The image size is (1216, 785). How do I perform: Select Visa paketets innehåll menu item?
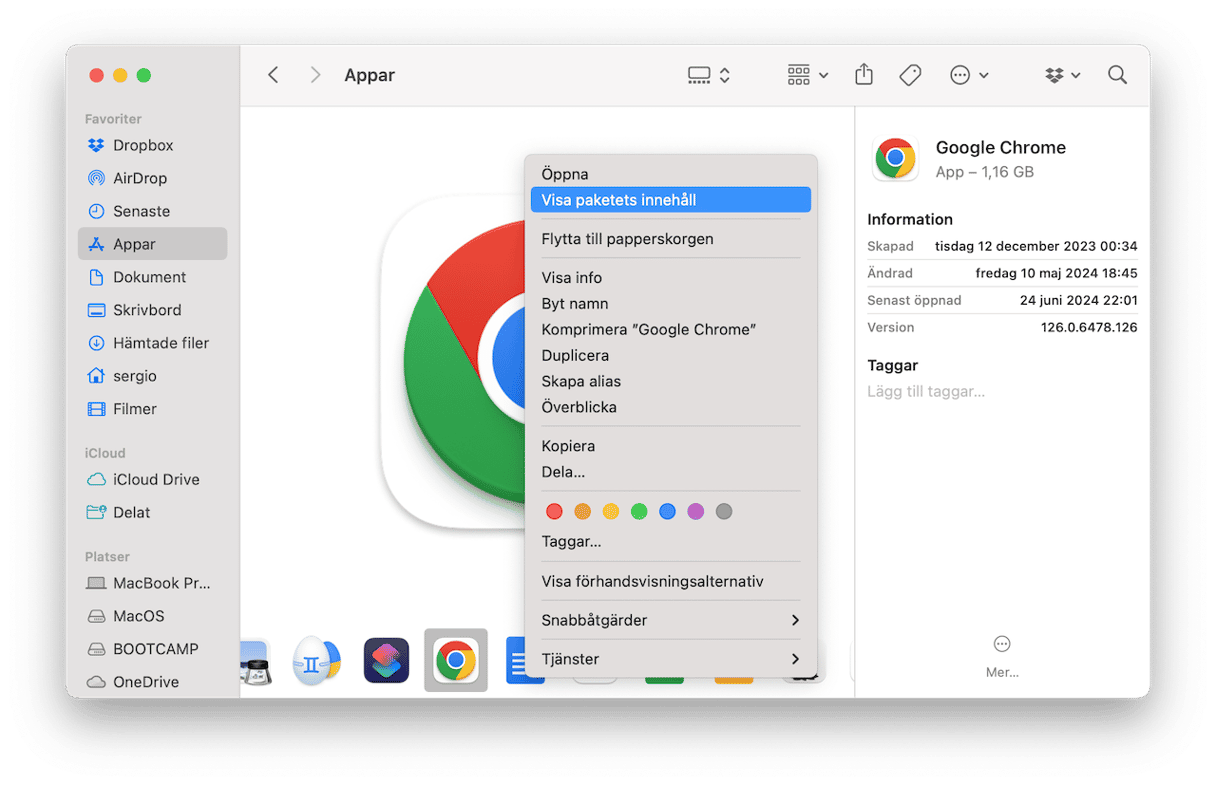tap(671, 200)
